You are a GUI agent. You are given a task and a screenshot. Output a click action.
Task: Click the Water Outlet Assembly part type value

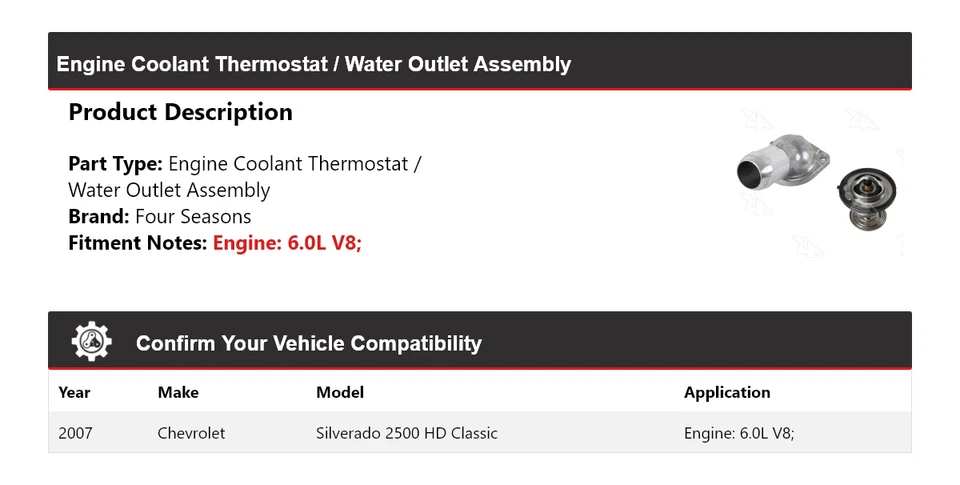click(x=169, y=190)
